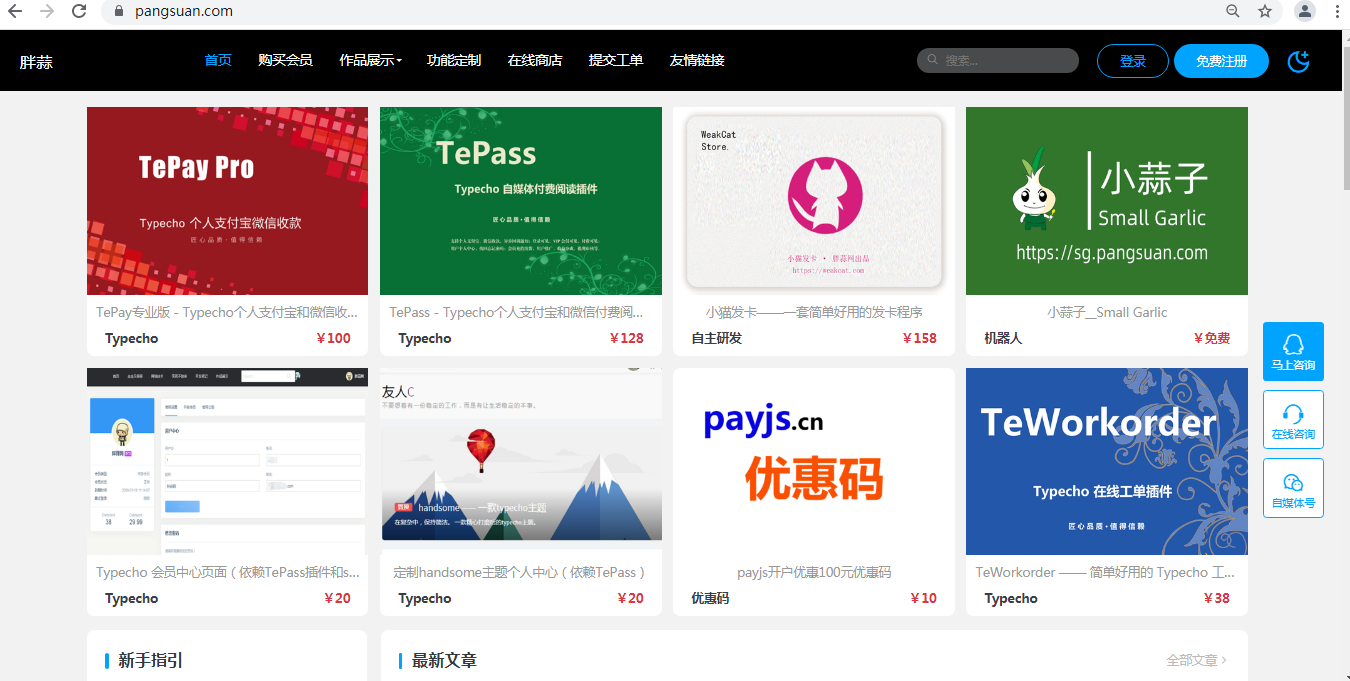Open the TePay Pro product thumbnail
The image size is (1350, 681).
click(x=227, y=201)
